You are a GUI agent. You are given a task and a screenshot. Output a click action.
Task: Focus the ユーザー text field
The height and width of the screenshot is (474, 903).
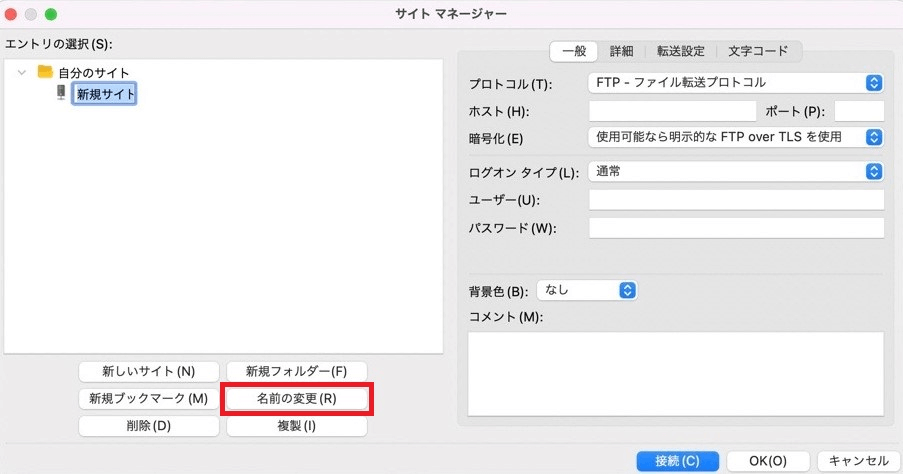click(x=736, y=200)
